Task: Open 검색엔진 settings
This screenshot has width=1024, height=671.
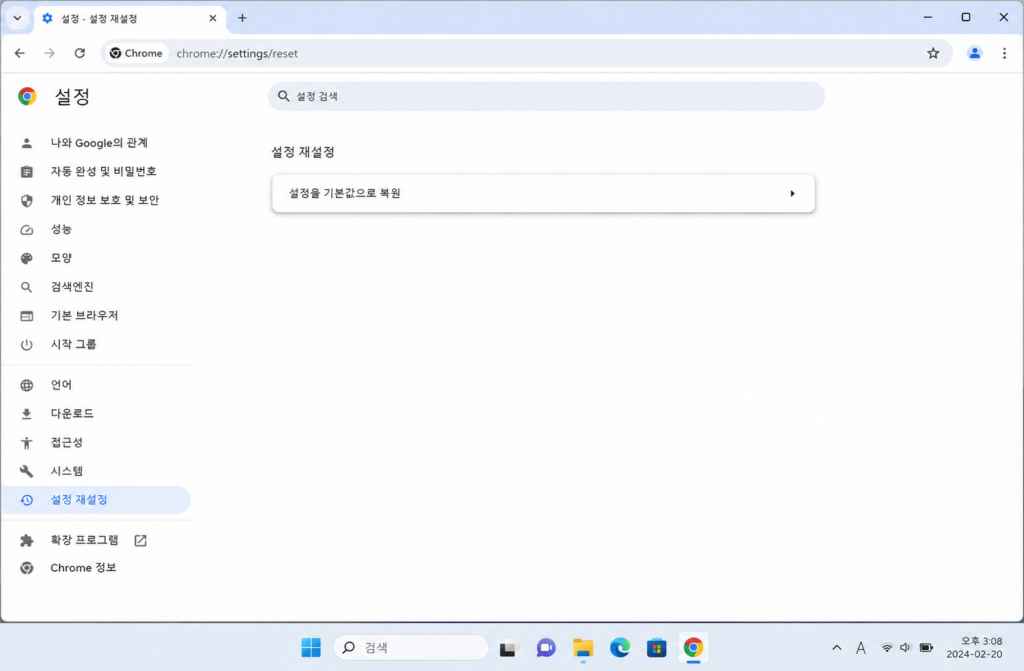Action: pos(72,286)
